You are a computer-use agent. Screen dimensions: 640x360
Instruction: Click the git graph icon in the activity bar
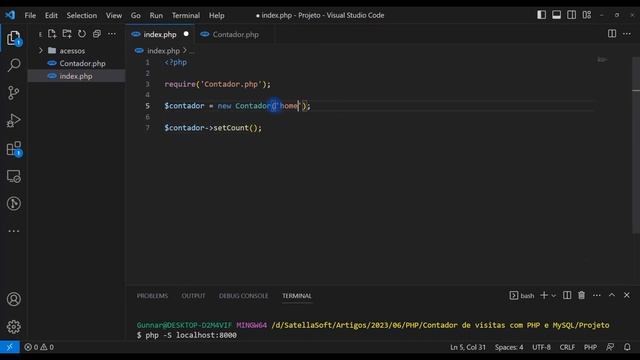[x=13, y=204]
